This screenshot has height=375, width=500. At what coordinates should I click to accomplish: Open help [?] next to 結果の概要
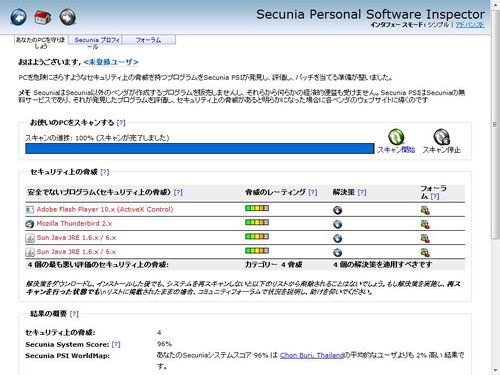(x=74, y=314)
